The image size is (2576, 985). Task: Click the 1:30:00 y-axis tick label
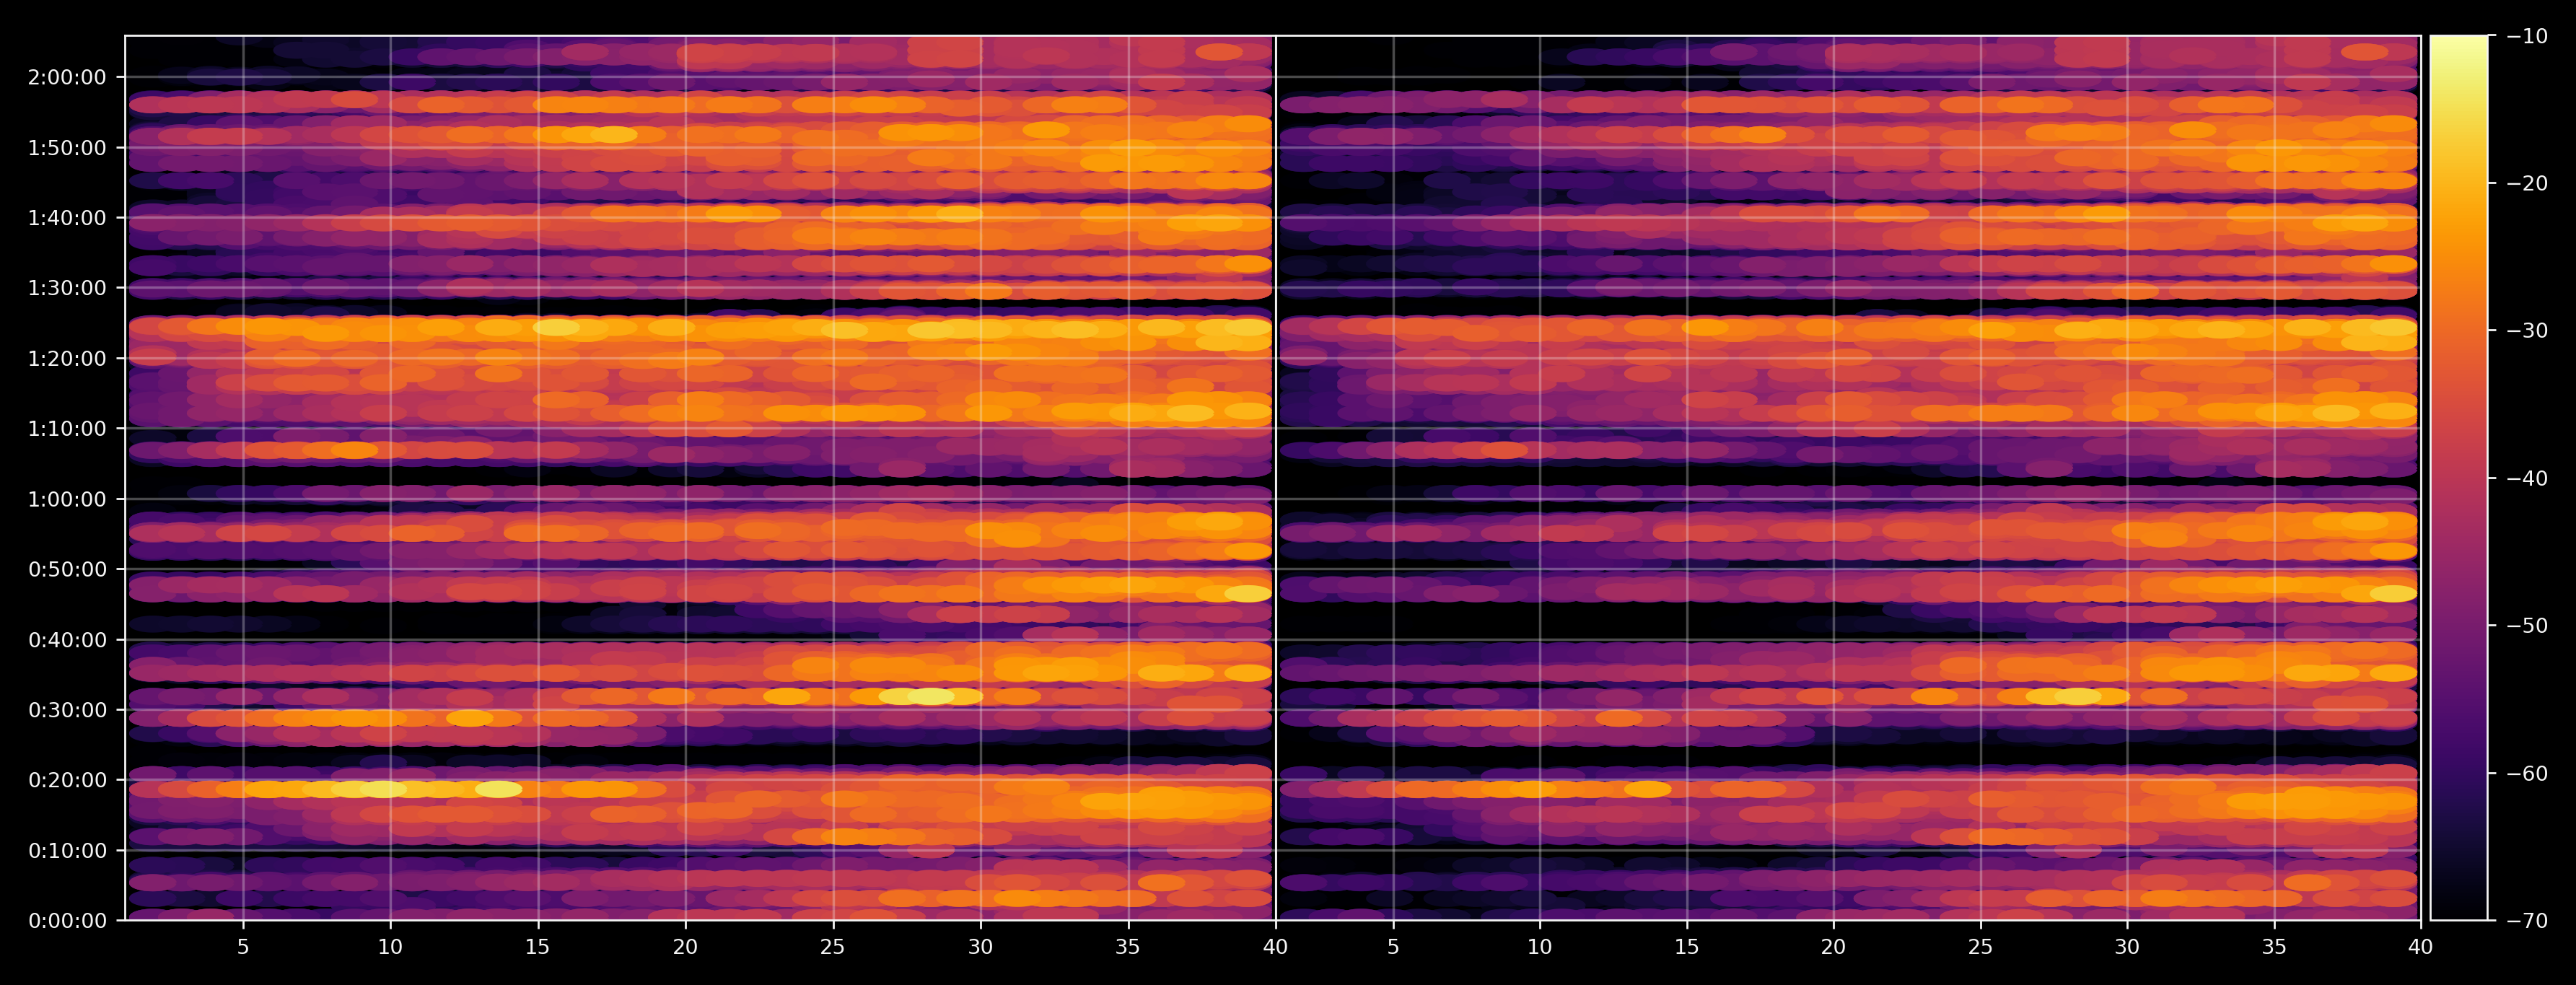pos(67,288)
